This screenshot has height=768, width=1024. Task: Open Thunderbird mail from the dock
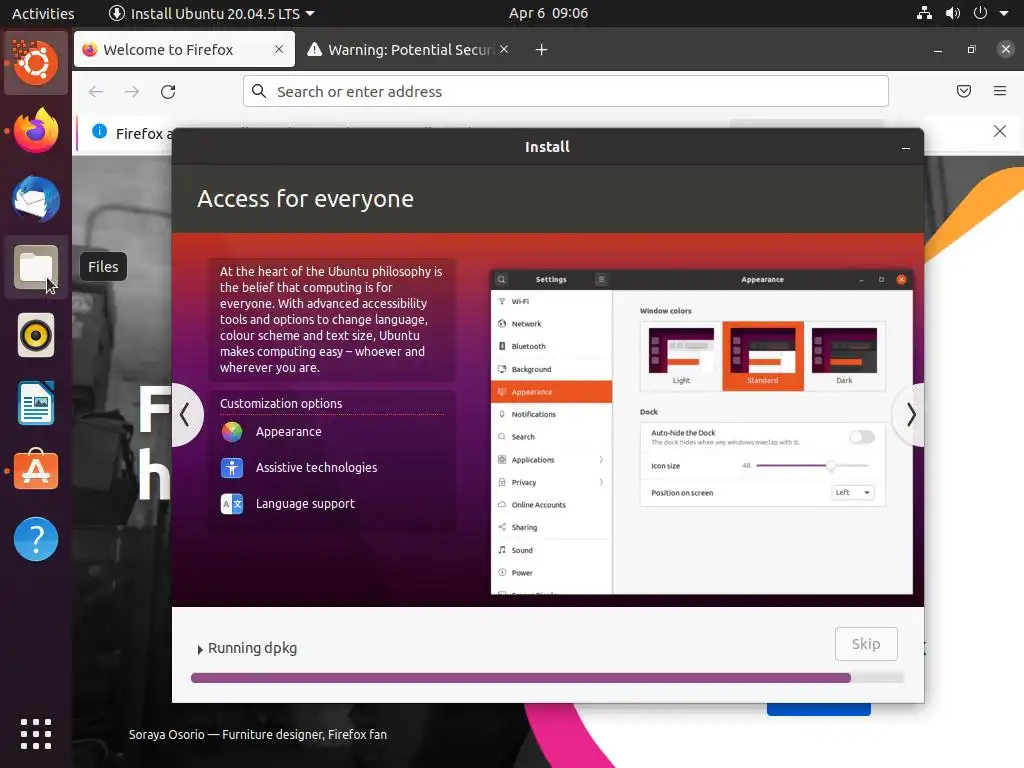pyautogui.click(x=36, y=199)
